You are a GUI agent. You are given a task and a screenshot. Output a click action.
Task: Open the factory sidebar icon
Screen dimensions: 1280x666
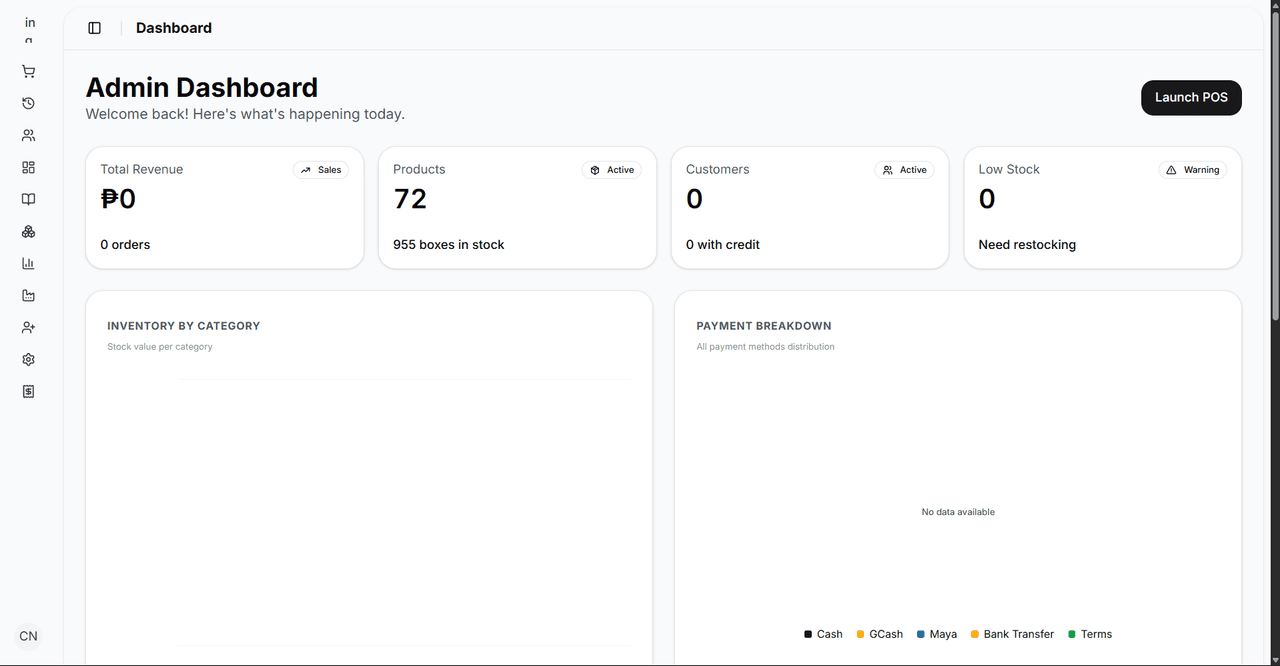pyautogui.click(x=28, y=295)
